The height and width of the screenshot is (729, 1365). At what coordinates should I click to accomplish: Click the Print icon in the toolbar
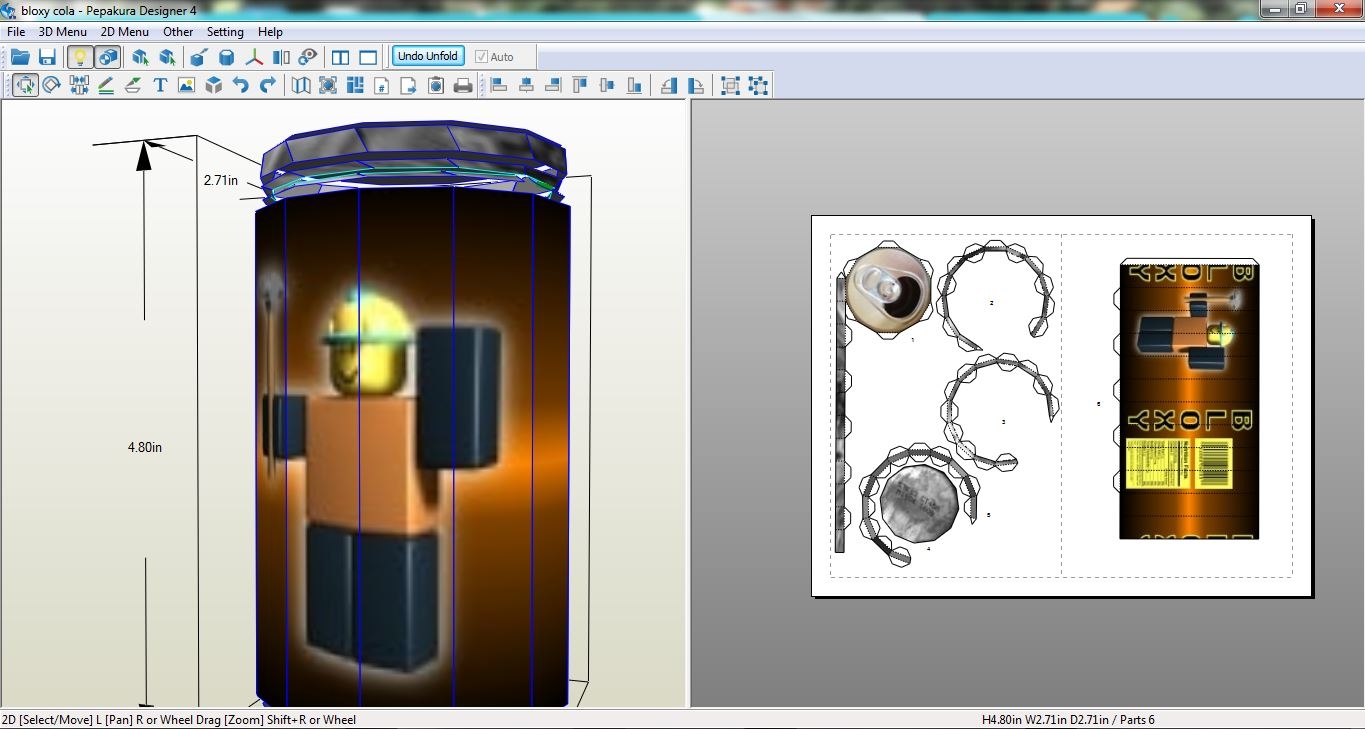tap(463, 86)
